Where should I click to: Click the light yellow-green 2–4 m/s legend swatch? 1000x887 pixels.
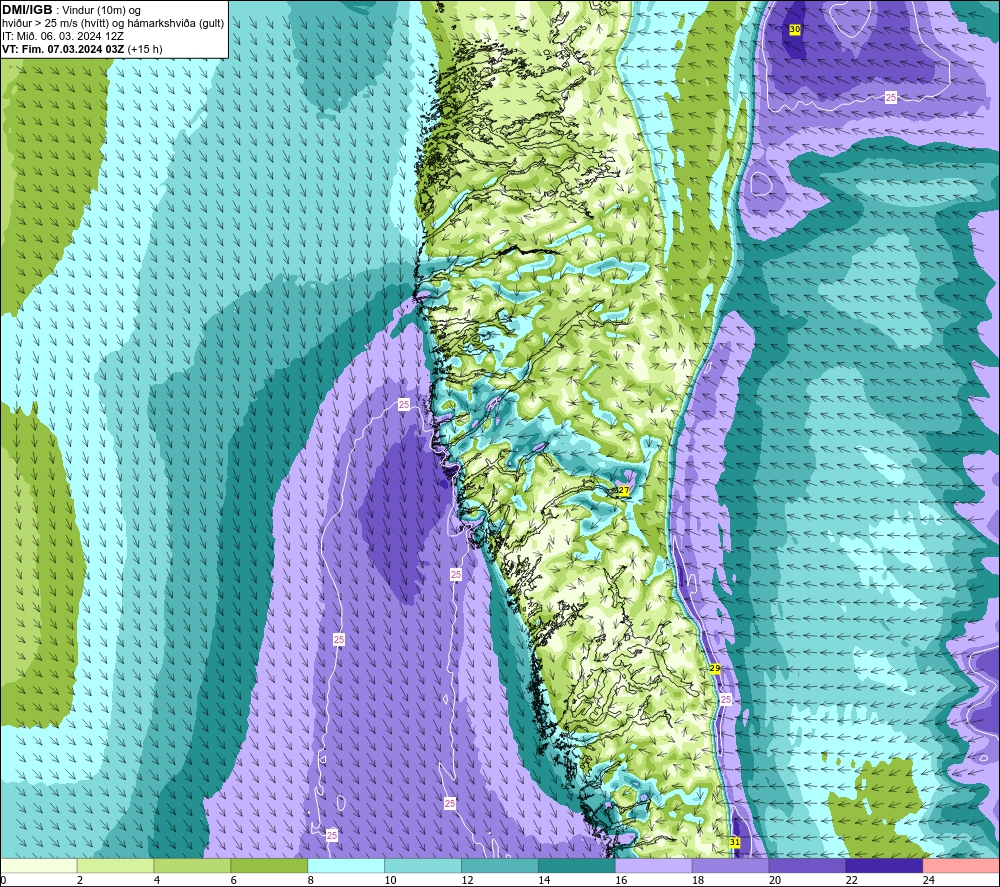[115, 865]
